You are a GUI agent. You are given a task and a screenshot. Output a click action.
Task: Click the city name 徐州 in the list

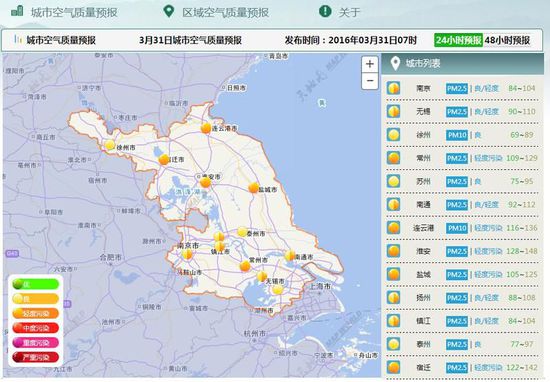tap(423, 135)
